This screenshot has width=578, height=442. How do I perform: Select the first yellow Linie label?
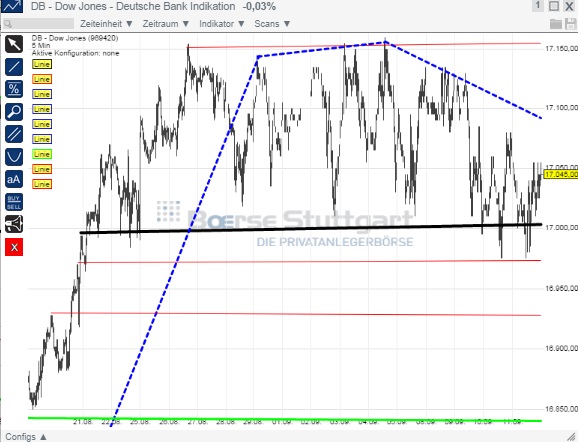pos(42,64)
